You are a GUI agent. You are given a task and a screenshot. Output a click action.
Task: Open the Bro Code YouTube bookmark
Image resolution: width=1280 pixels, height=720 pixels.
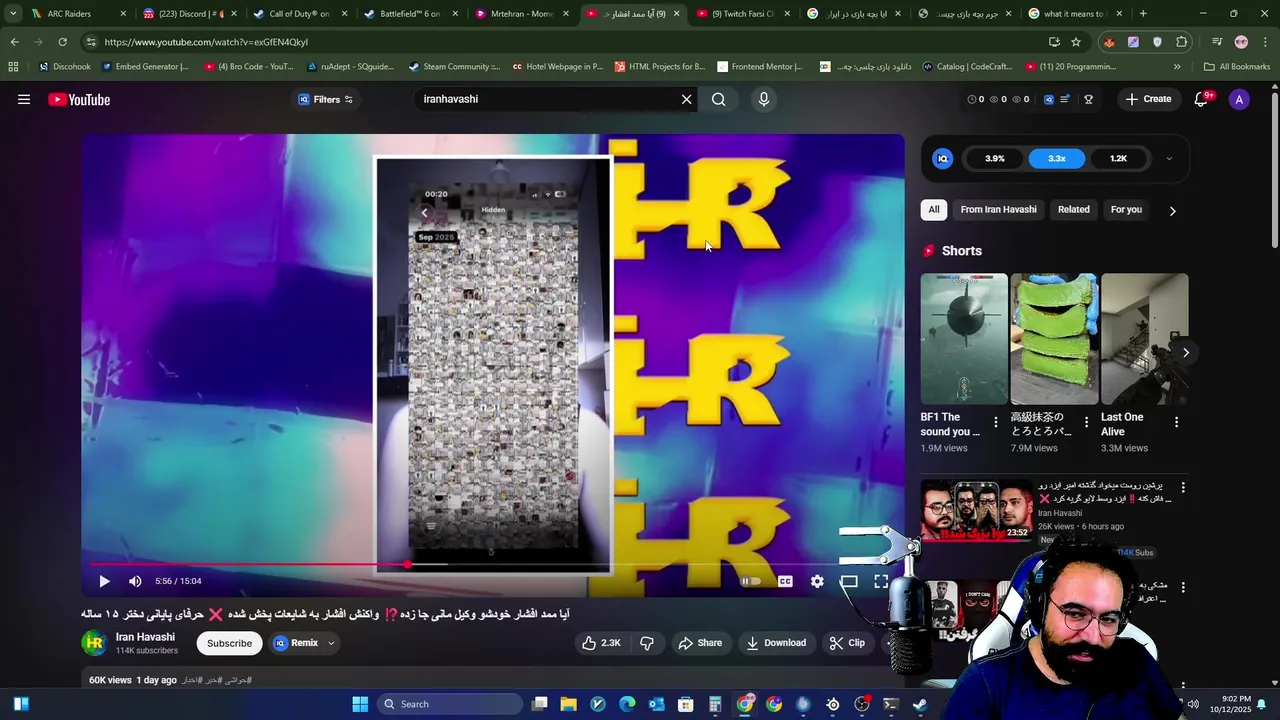(x=248, y=67)
